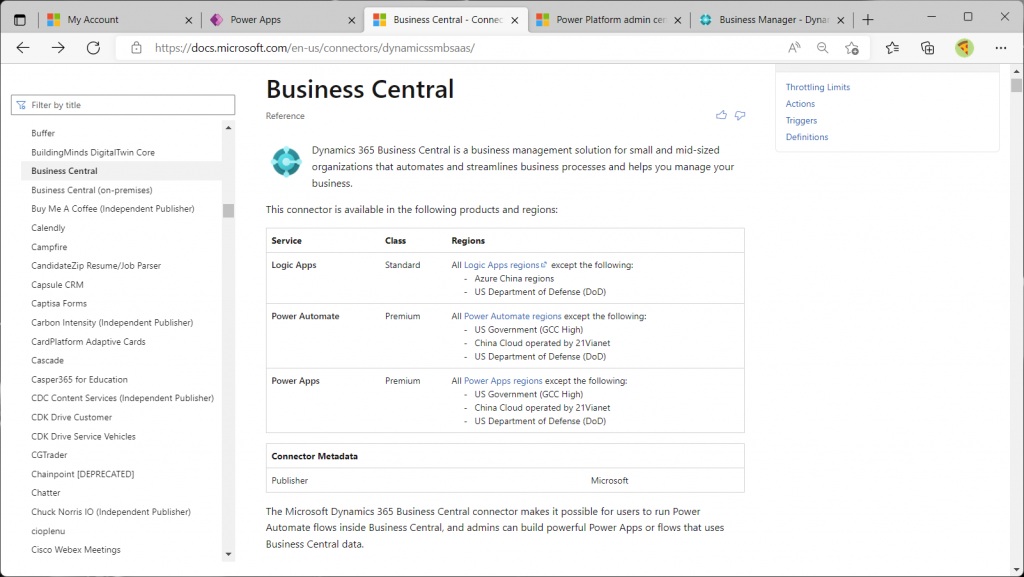Open CDC Content Services entry
This screenshot has height=577, width=1024.
[122, 398]
